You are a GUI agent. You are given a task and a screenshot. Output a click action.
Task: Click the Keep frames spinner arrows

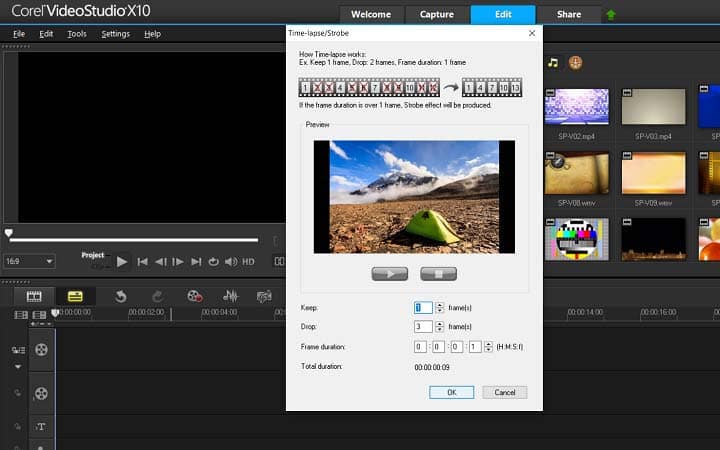(x=440, y=308)
